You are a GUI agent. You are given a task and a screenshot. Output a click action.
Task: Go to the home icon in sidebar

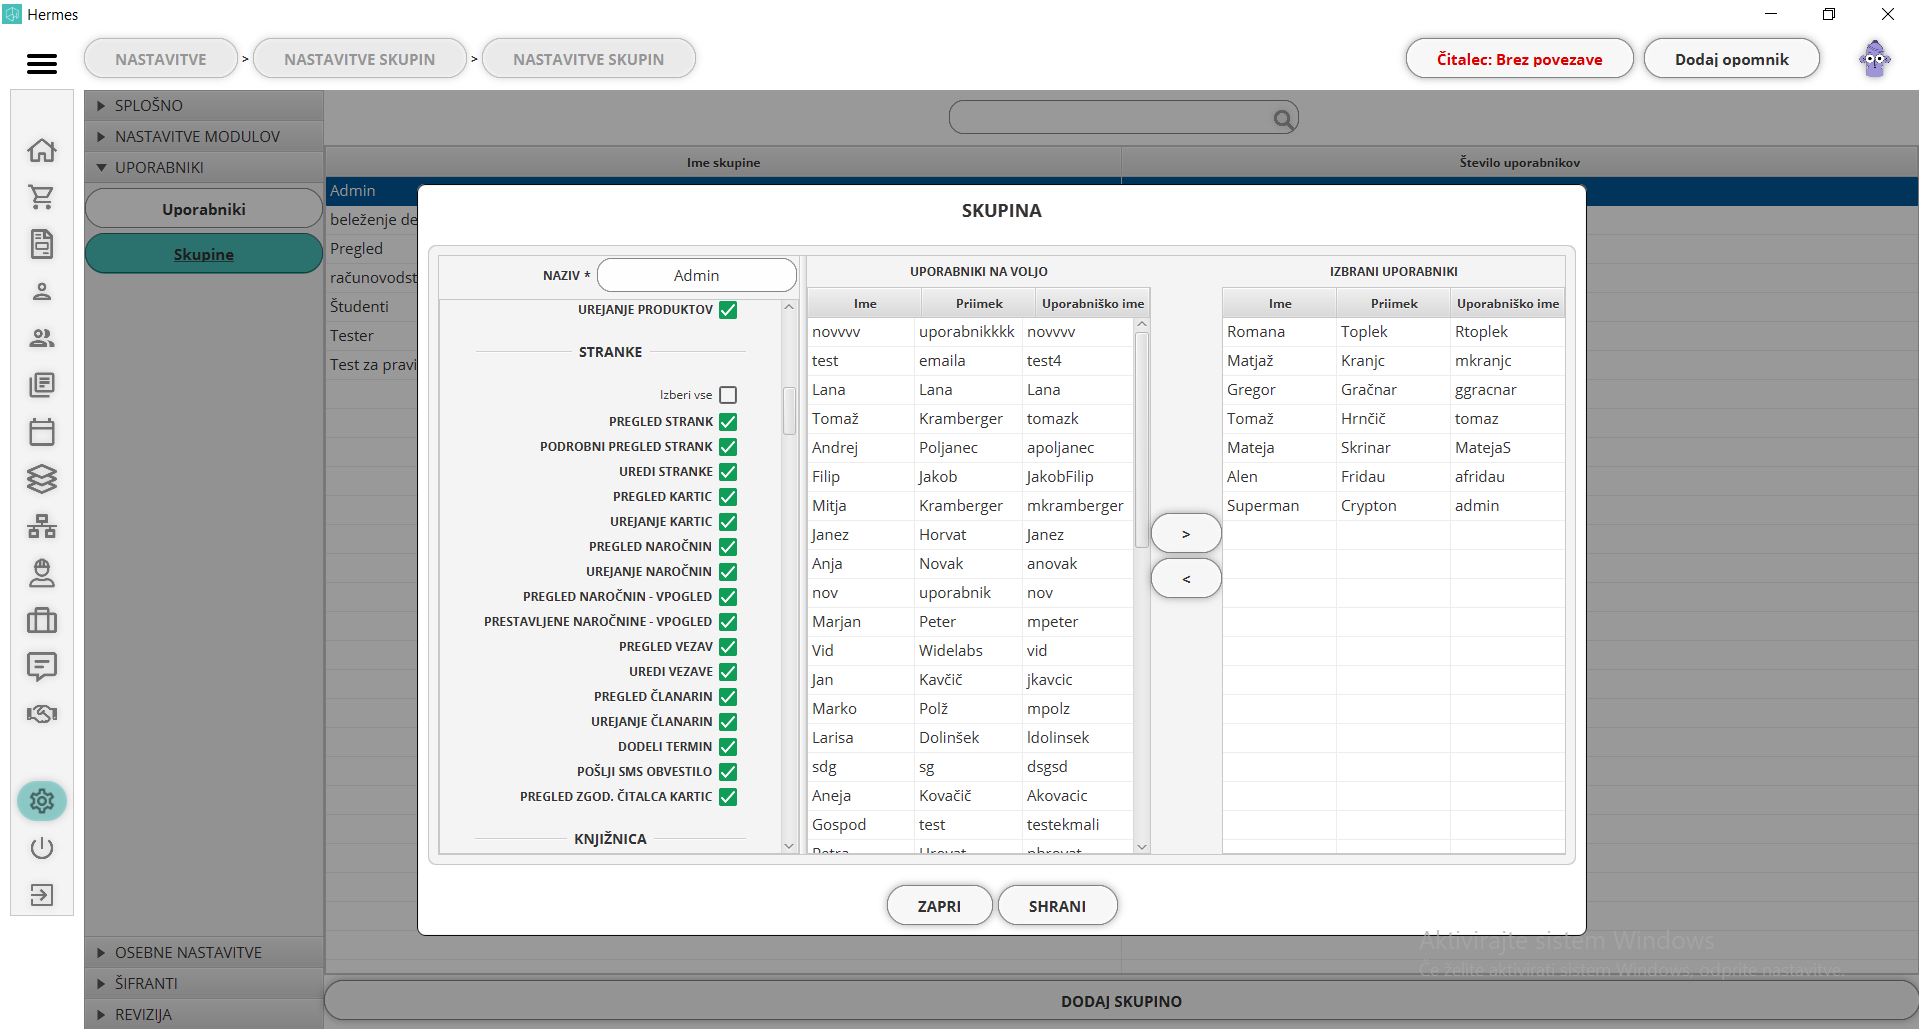(x=42, y=150)
